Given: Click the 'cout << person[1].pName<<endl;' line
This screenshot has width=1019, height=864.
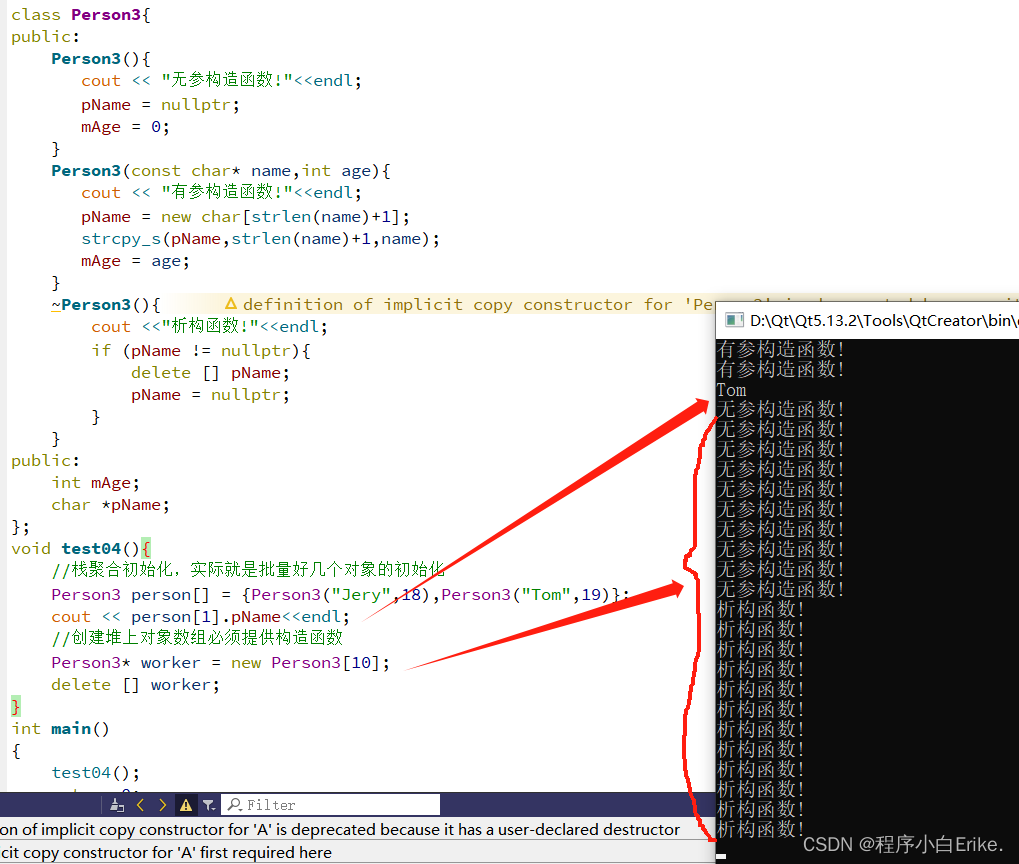Looking at the screenshot, I should pos(200,616).
